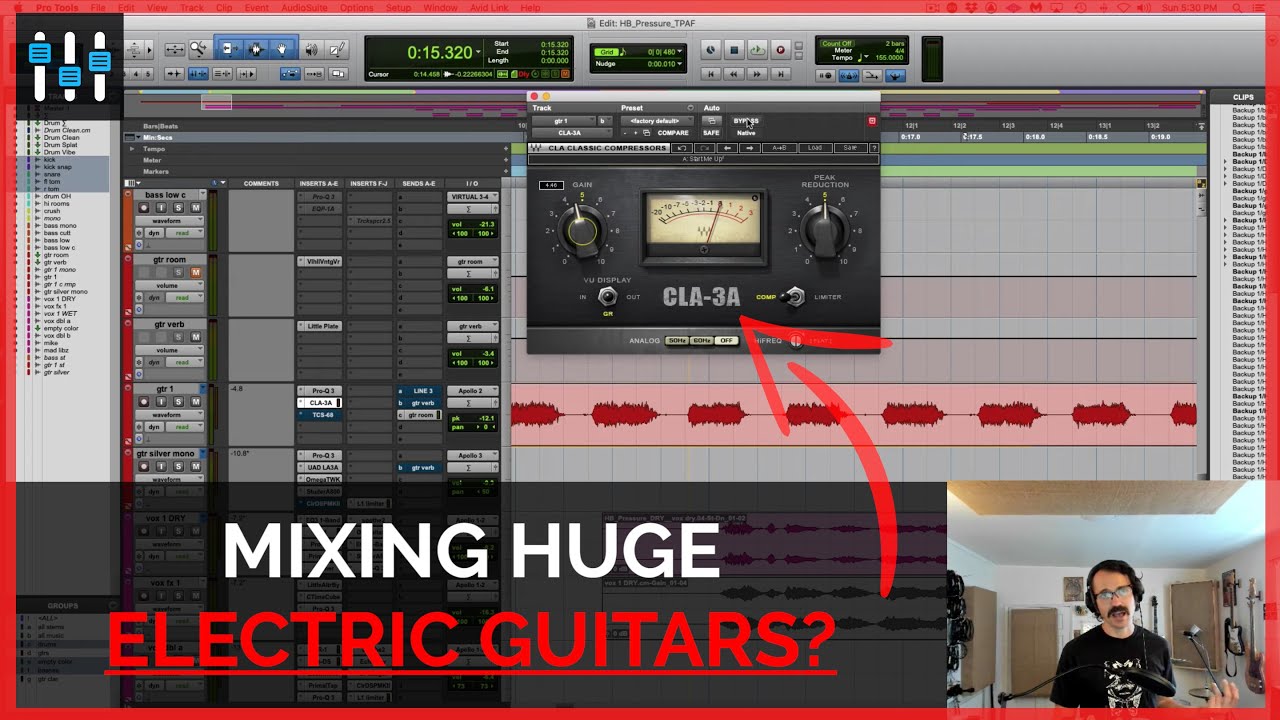Open the factory default preset dropdown
Viewport: 1280px width, 720px height.
(x=656, y=120)
